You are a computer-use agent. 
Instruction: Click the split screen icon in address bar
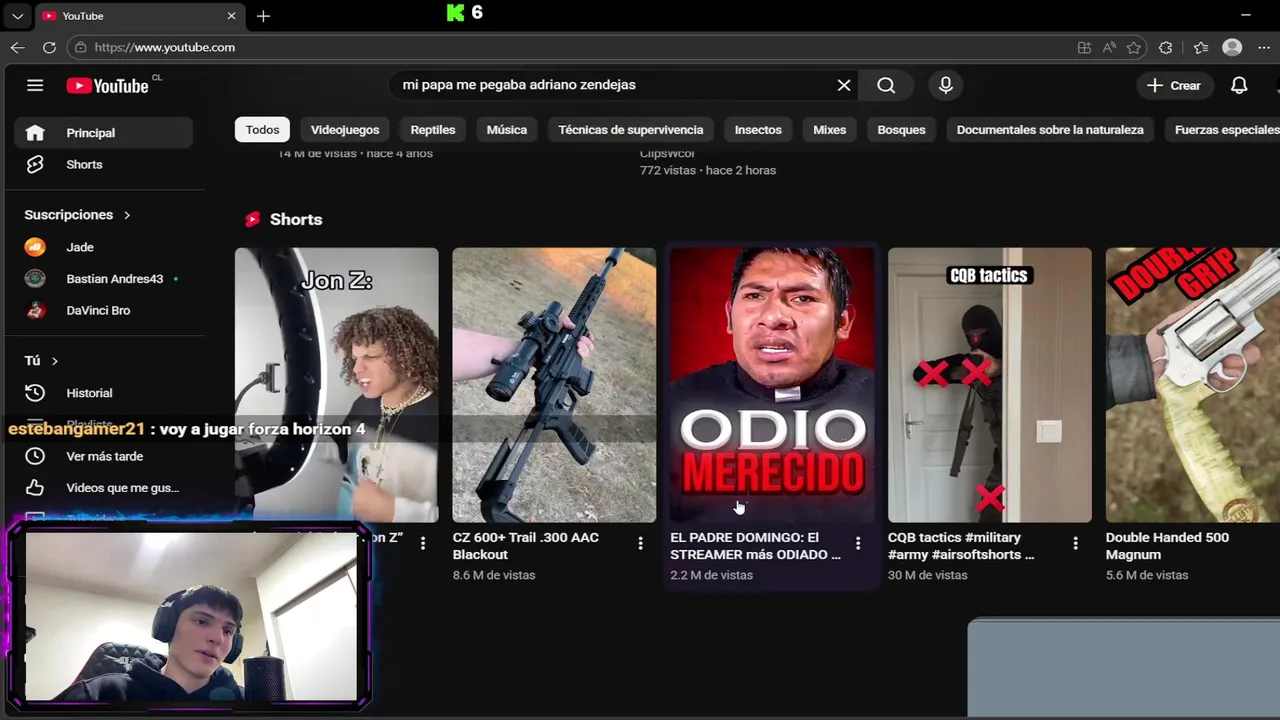(x=1084, y=47)
